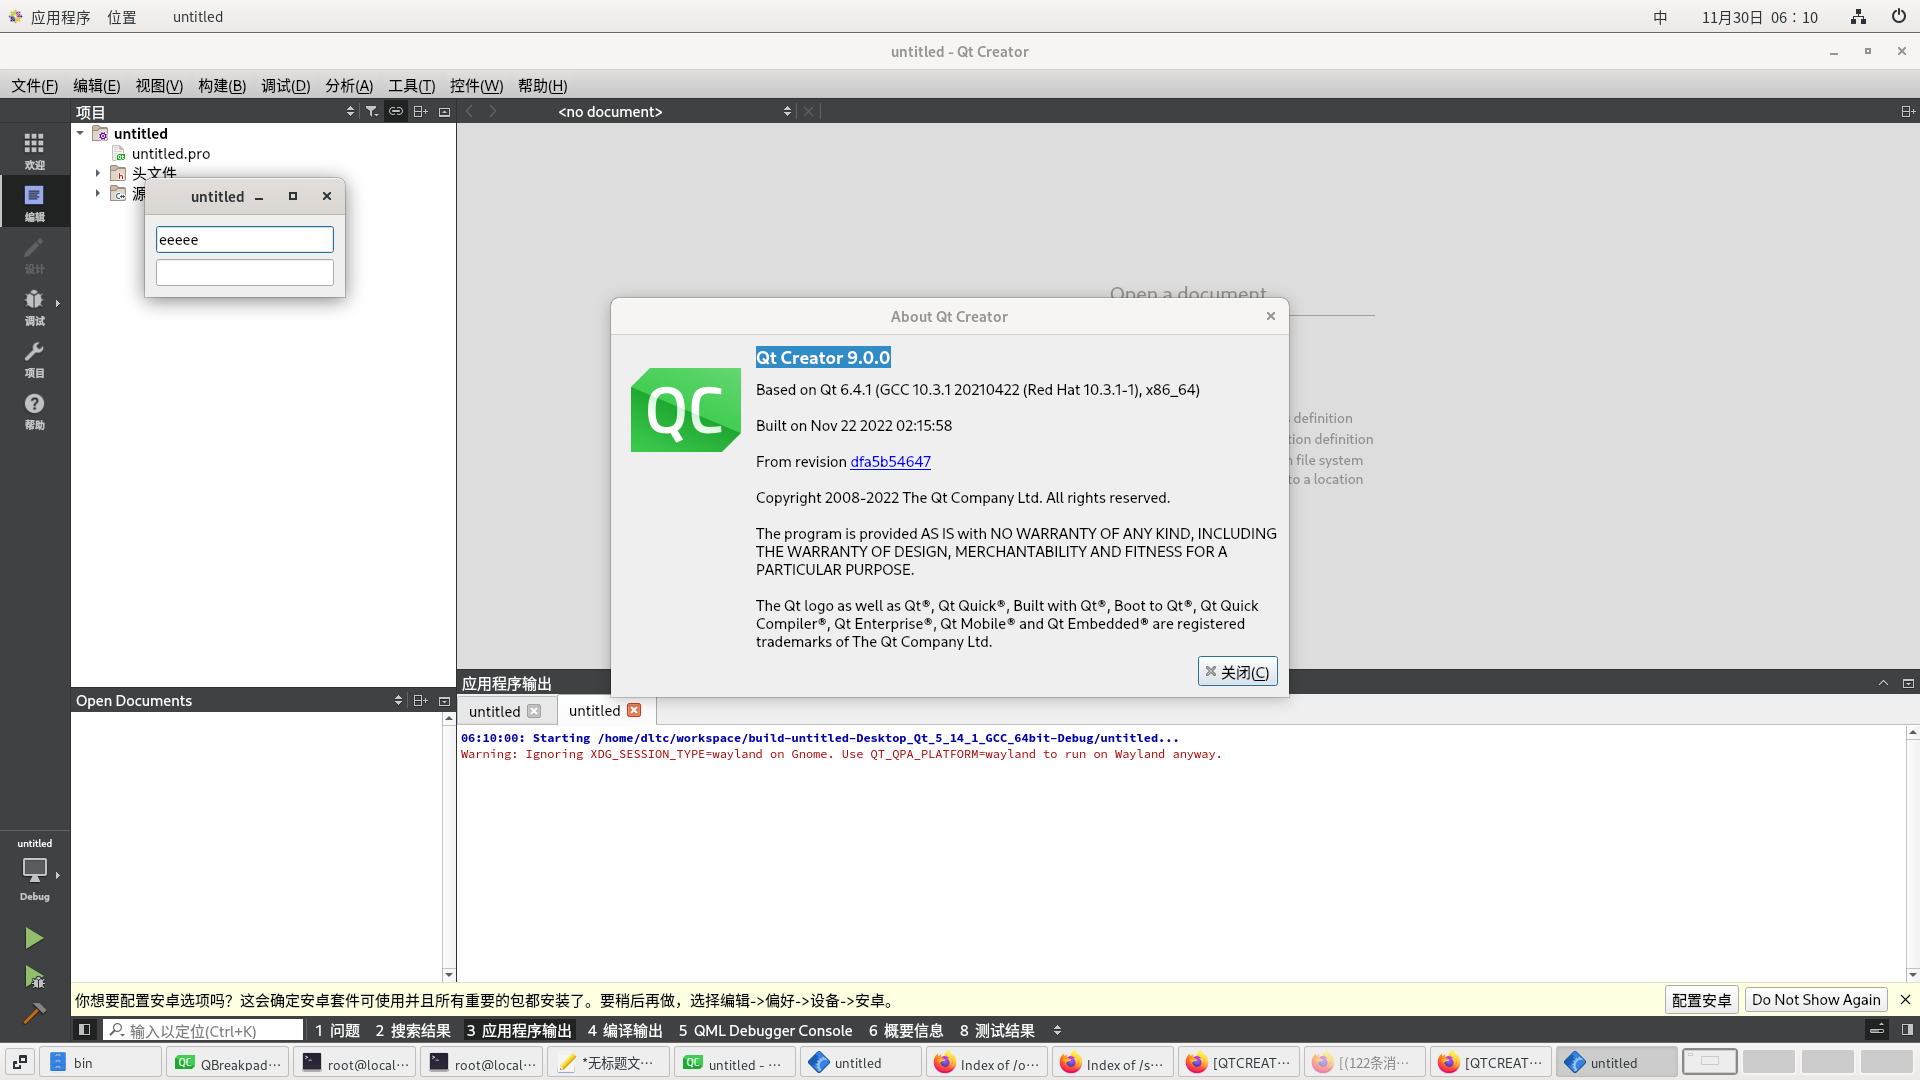
Task: Open the 工具(T) menu
Action: coord(412,86)
